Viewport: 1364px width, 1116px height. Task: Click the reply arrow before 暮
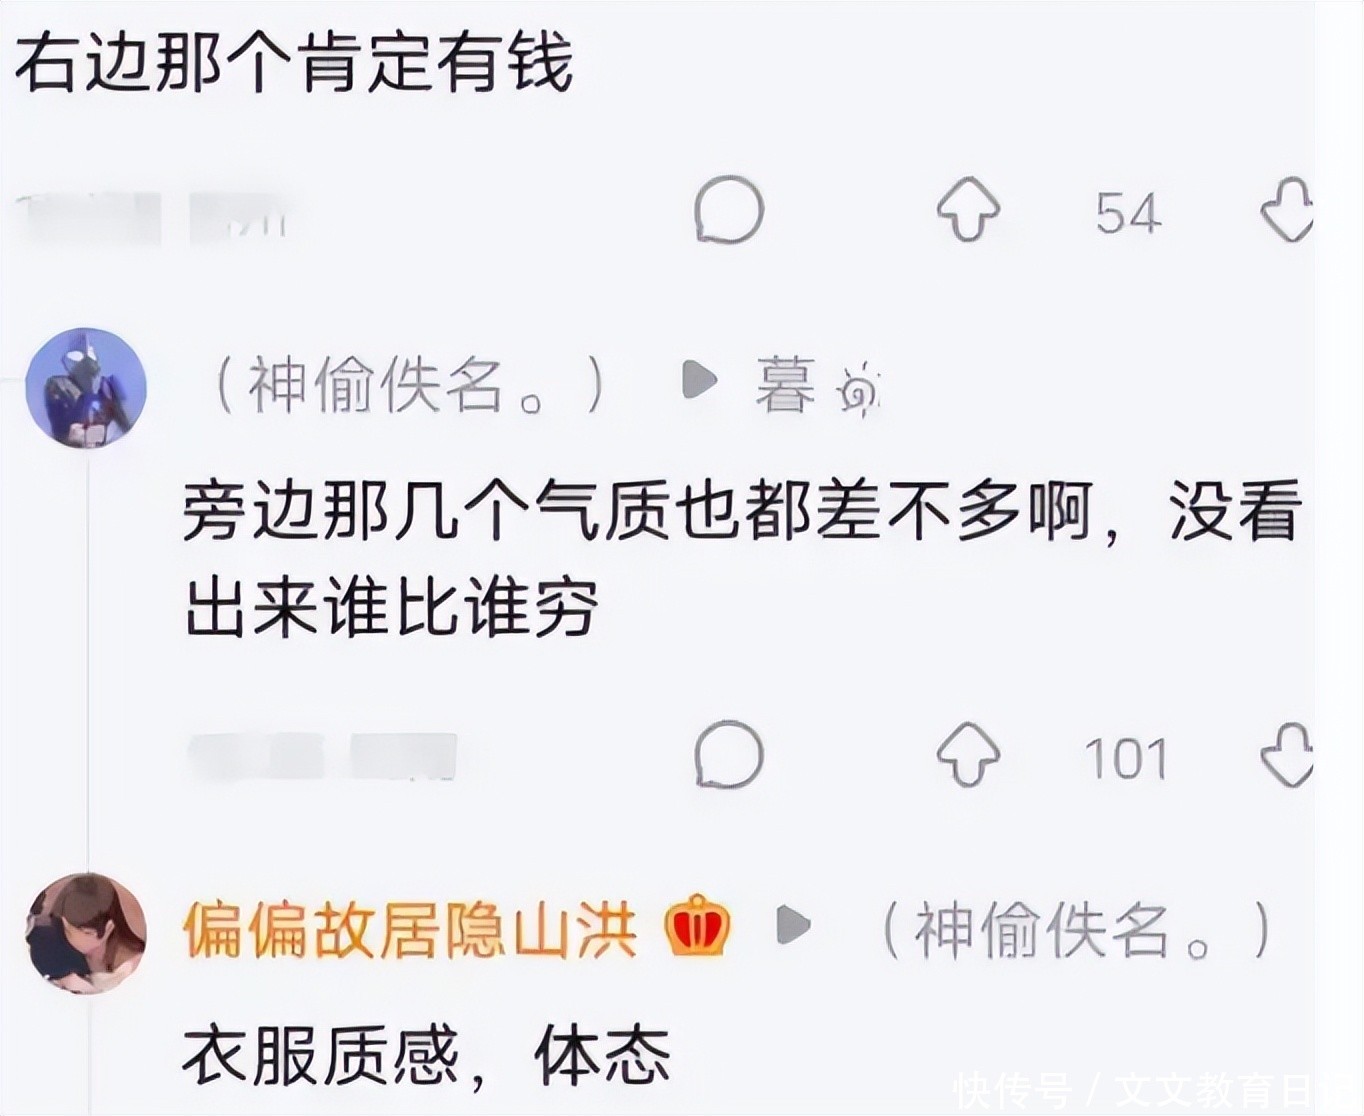699,380
